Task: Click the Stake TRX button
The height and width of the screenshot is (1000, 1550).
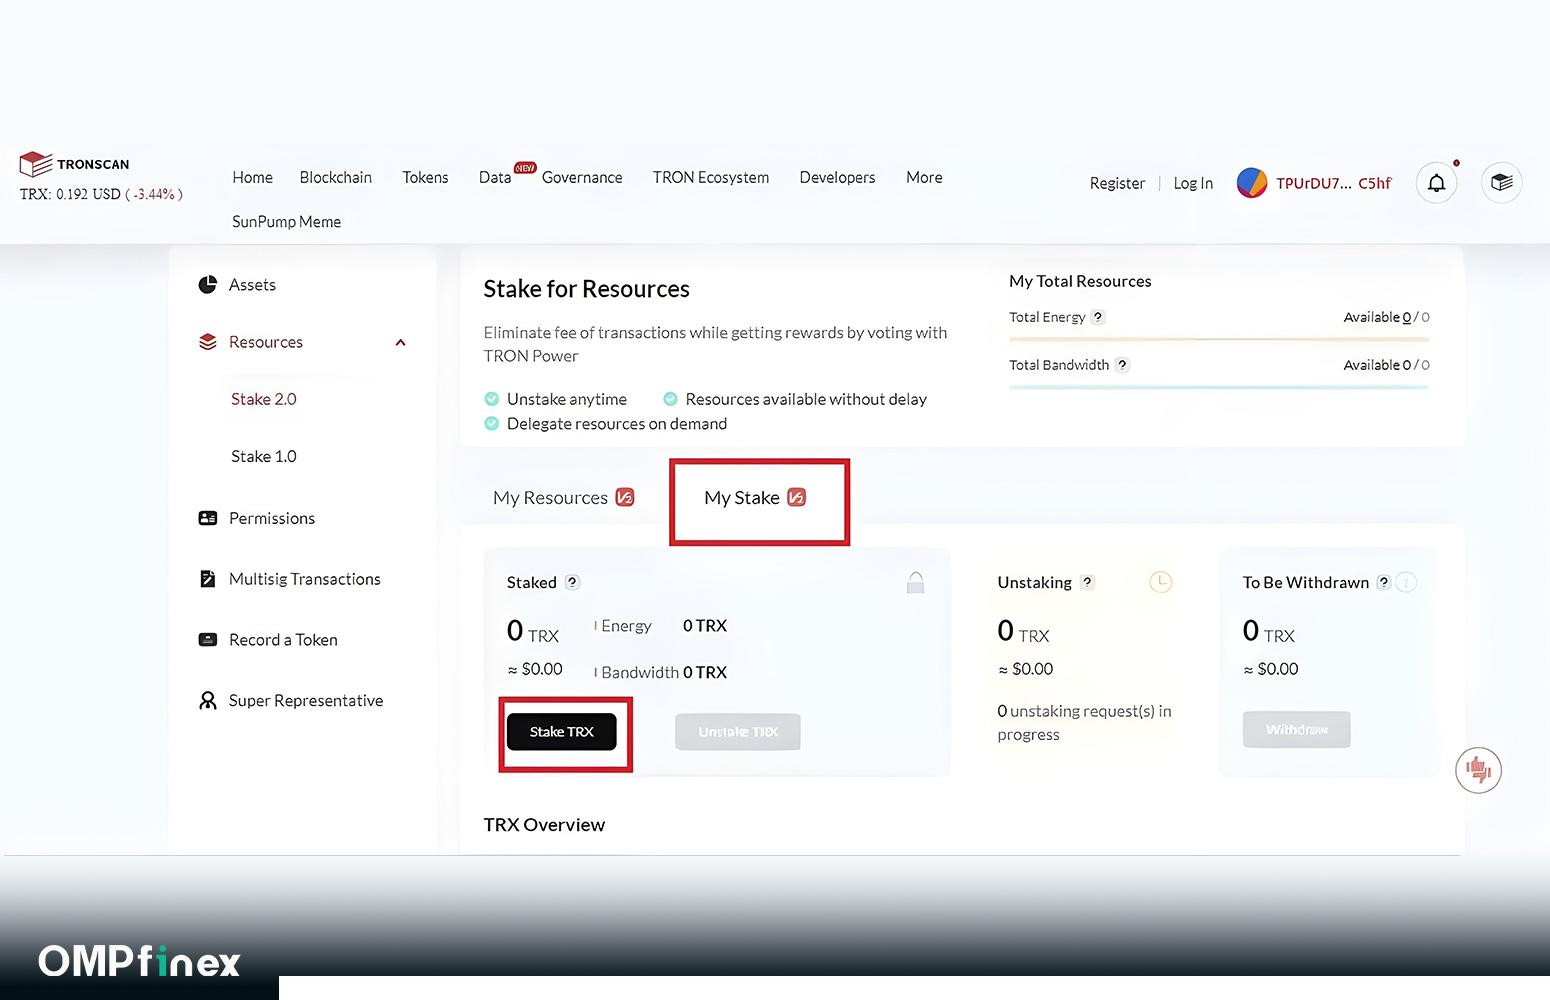Action: [562, 732]
